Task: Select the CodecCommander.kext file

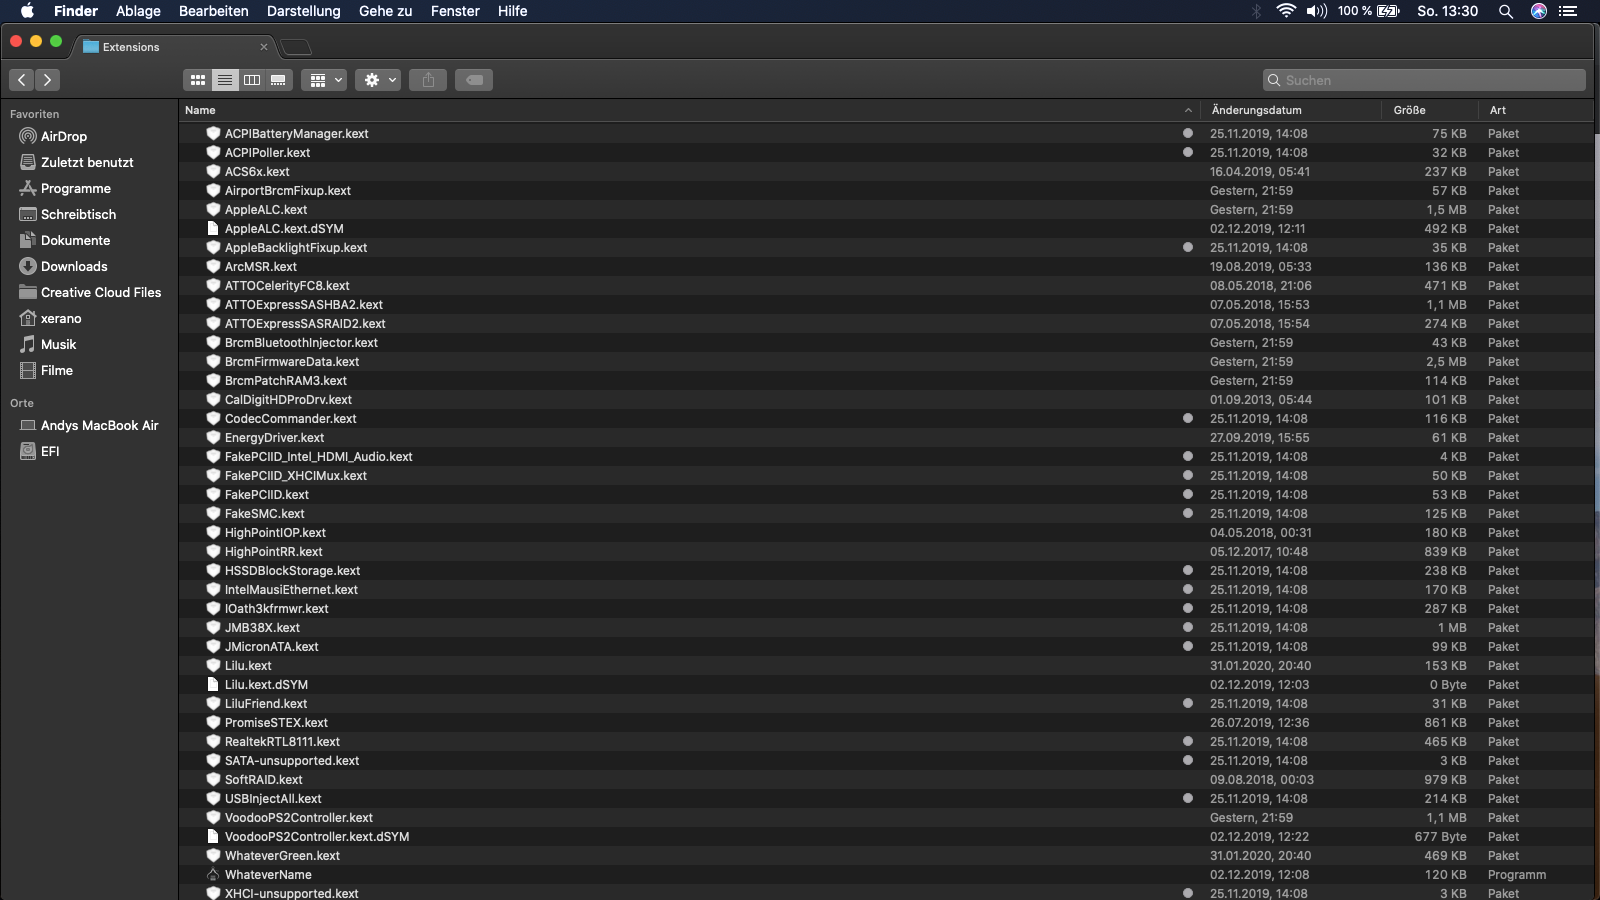Action: click(x=886, y=419)
